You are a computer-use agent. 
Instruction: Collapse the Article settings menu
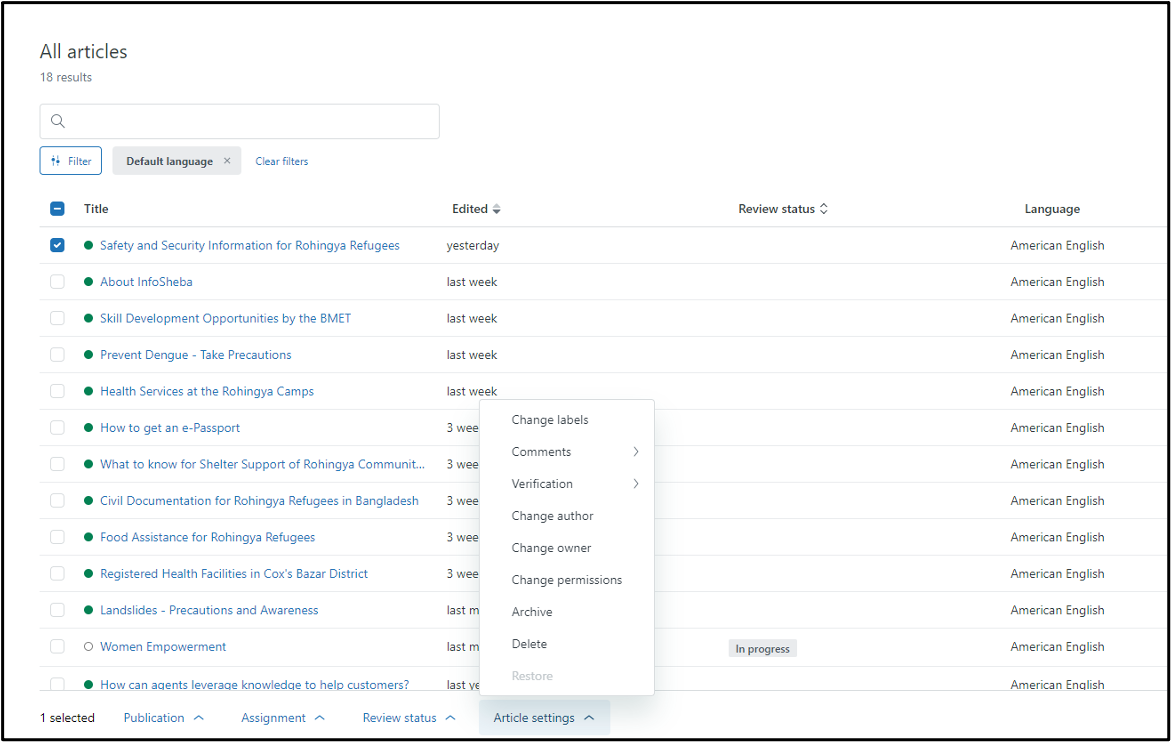tap(544, 718)
